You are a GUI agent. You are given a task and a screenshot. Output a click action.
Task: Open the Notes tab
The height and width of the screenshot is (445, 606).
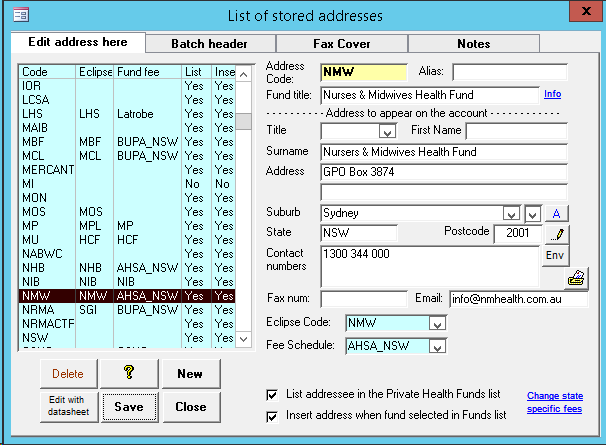click(x=474, y=44)
